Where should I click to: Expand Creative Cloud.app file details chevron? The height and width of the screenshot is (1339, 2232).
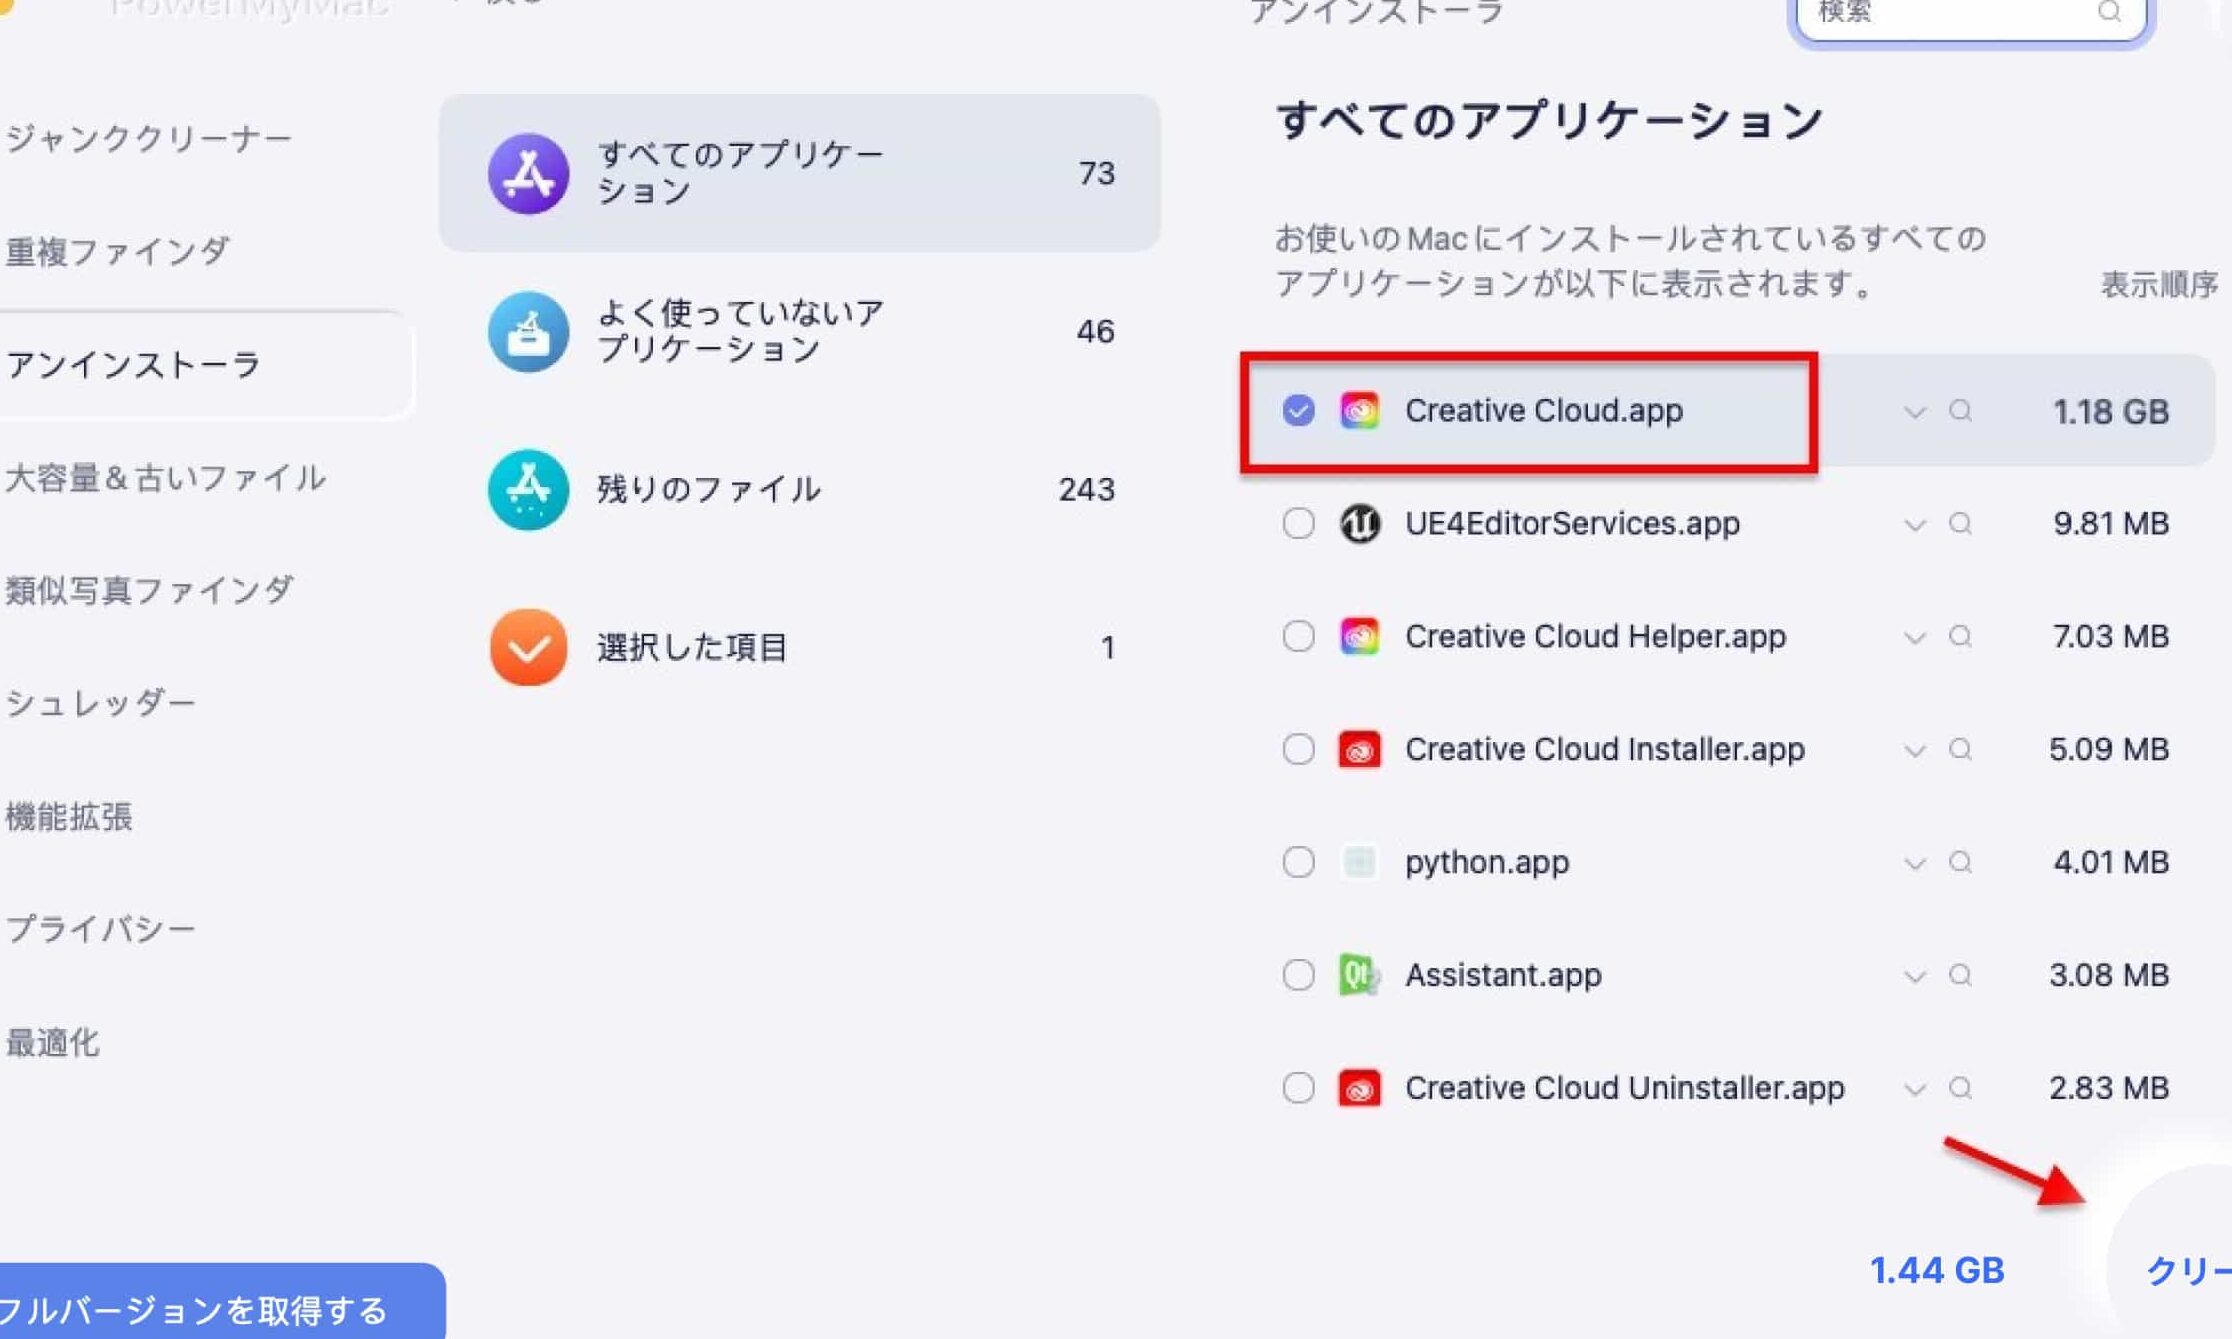(1914, 412)
